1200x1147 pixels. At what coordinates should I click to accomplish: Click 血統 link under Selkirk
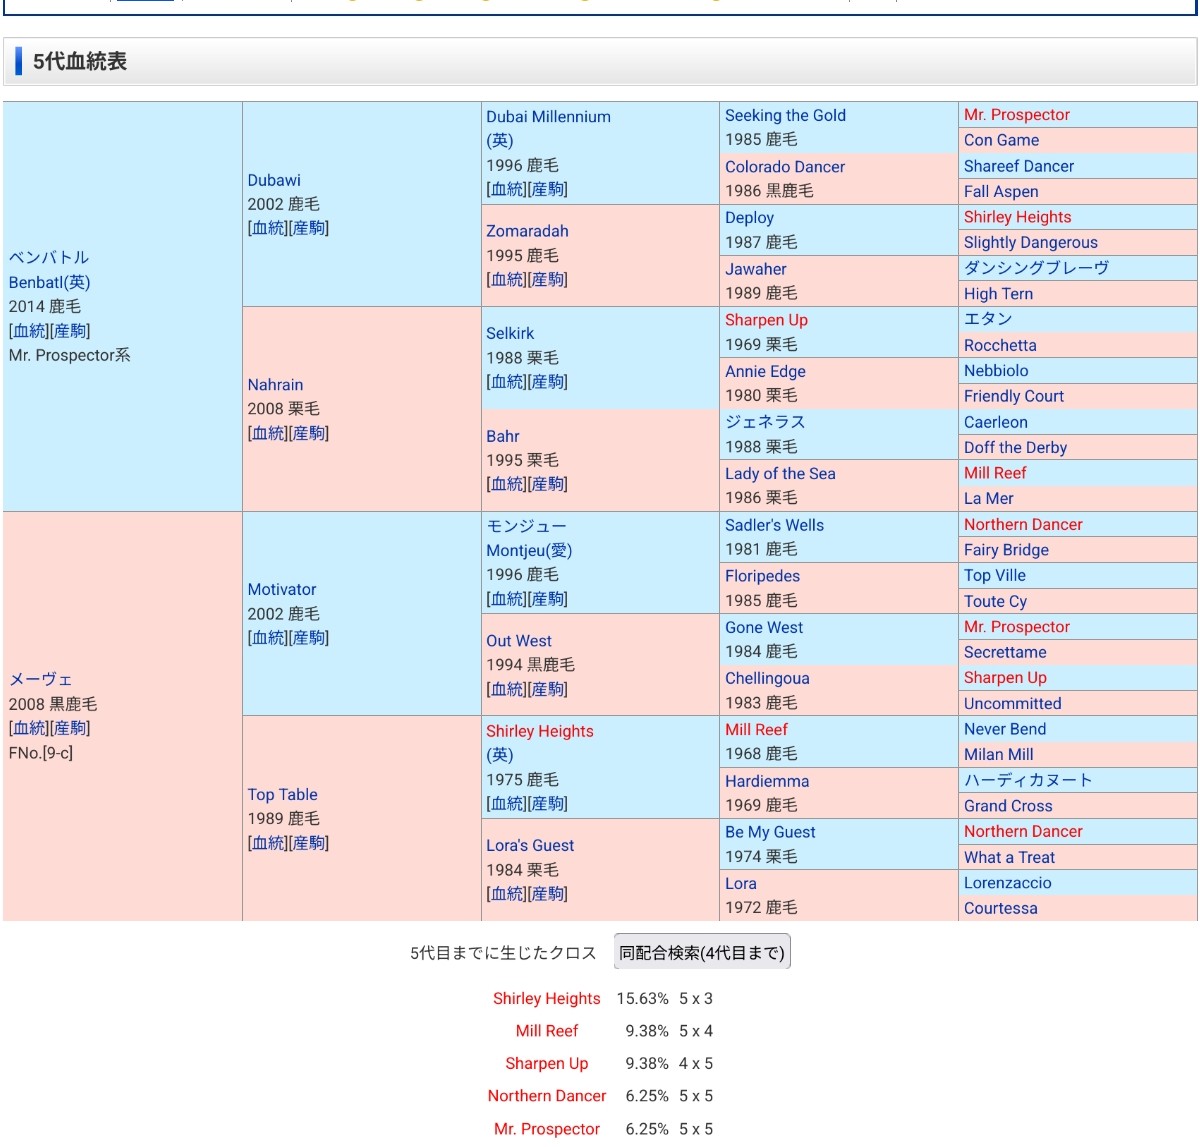(507, 382)
